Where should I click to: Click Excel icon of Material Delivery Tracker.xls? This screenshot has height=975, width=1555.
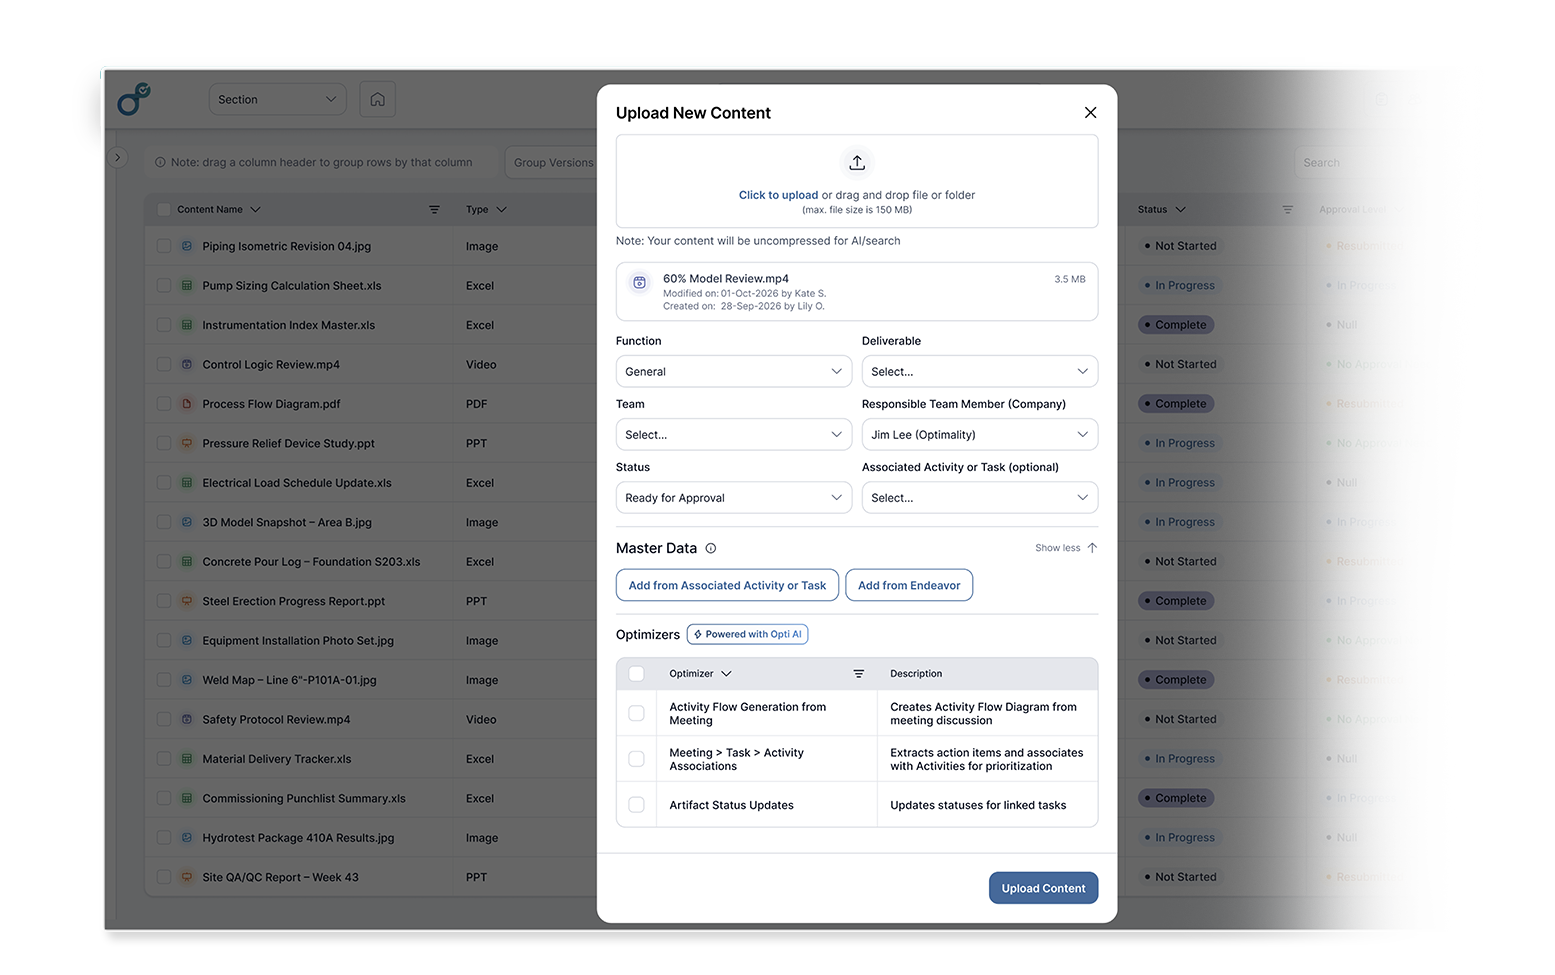(x=187, y=759)
